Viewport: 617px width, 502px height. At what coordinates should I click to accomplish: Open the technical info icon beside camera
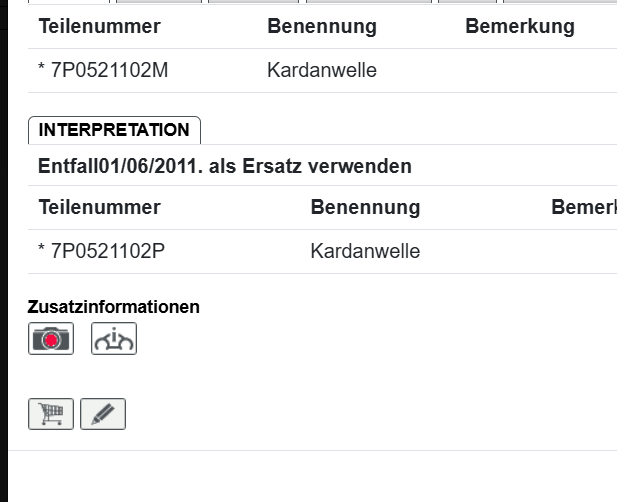(x=114, y=339)
